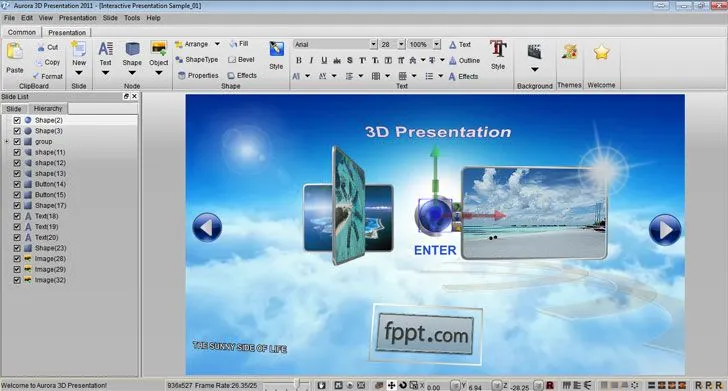Insert a Shape node
Image resolution: width=728 pixels, height=391 pixels.
point(132,54)
